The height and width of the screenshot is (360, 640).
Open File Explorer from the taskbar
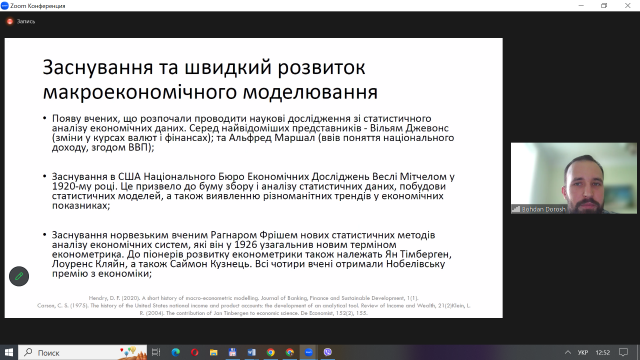click(213, 352)
